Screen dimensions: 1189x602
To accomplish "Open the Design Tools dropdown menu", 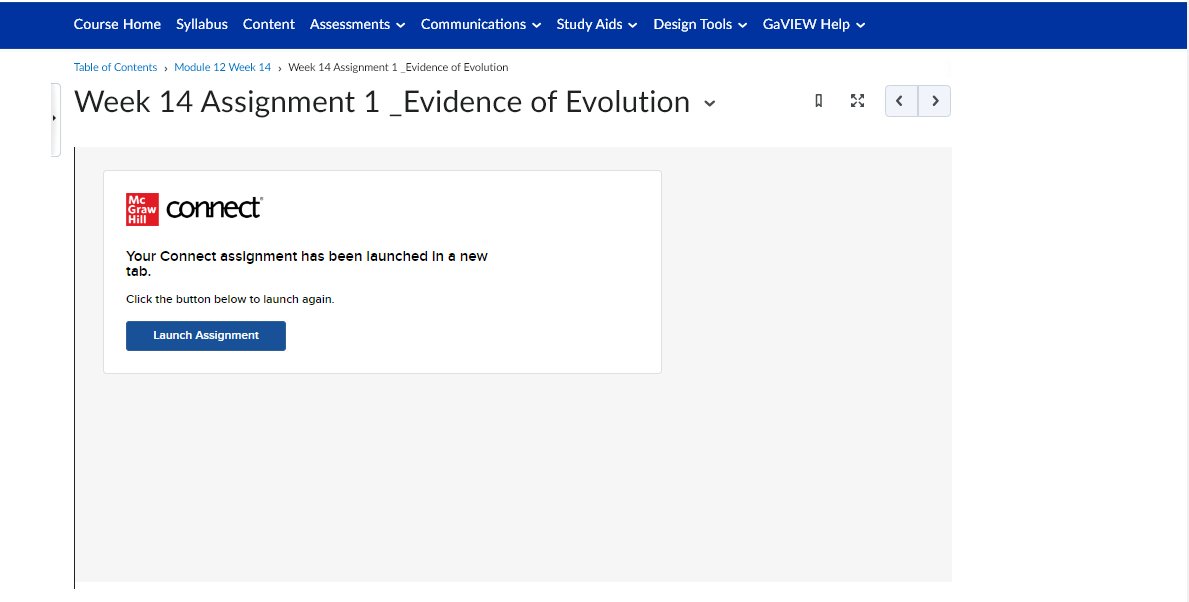I will [x=700, y=24].
